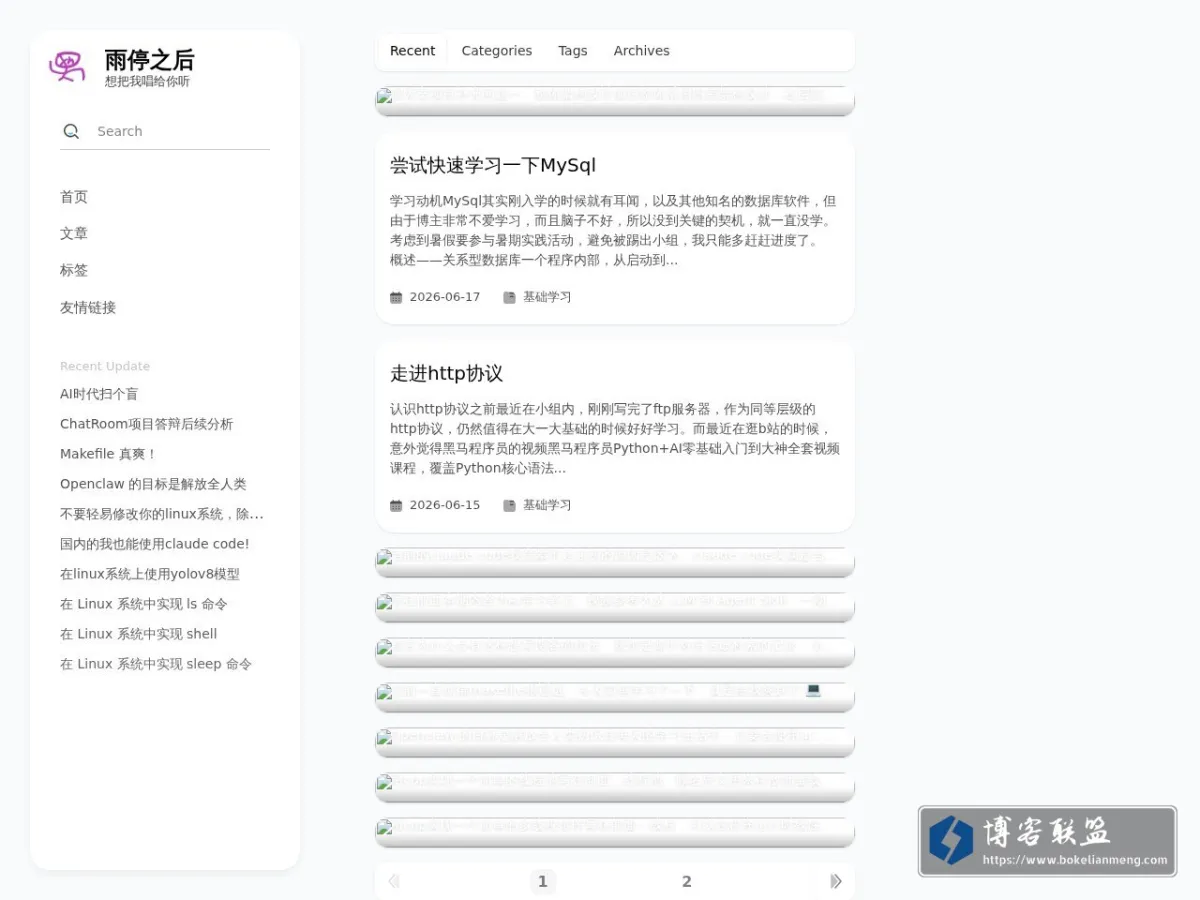This screenshot has height=900, width=1200.
Task: Open recent update 在 Linux 系统中实现 shell
Action: [x=139, y=634]
